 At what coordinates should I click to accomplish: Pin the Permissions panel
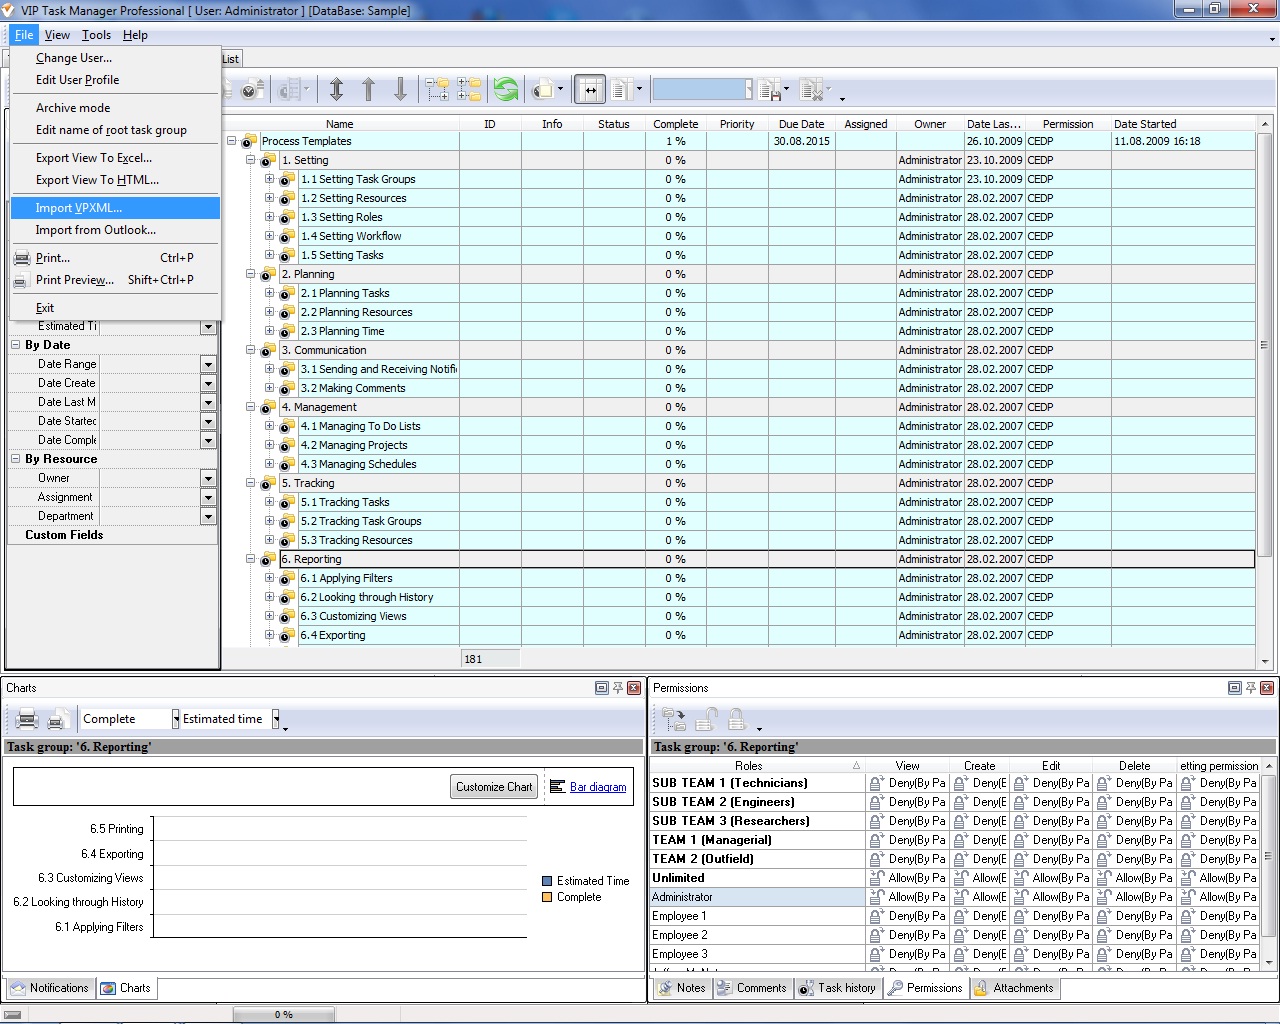1251,687
